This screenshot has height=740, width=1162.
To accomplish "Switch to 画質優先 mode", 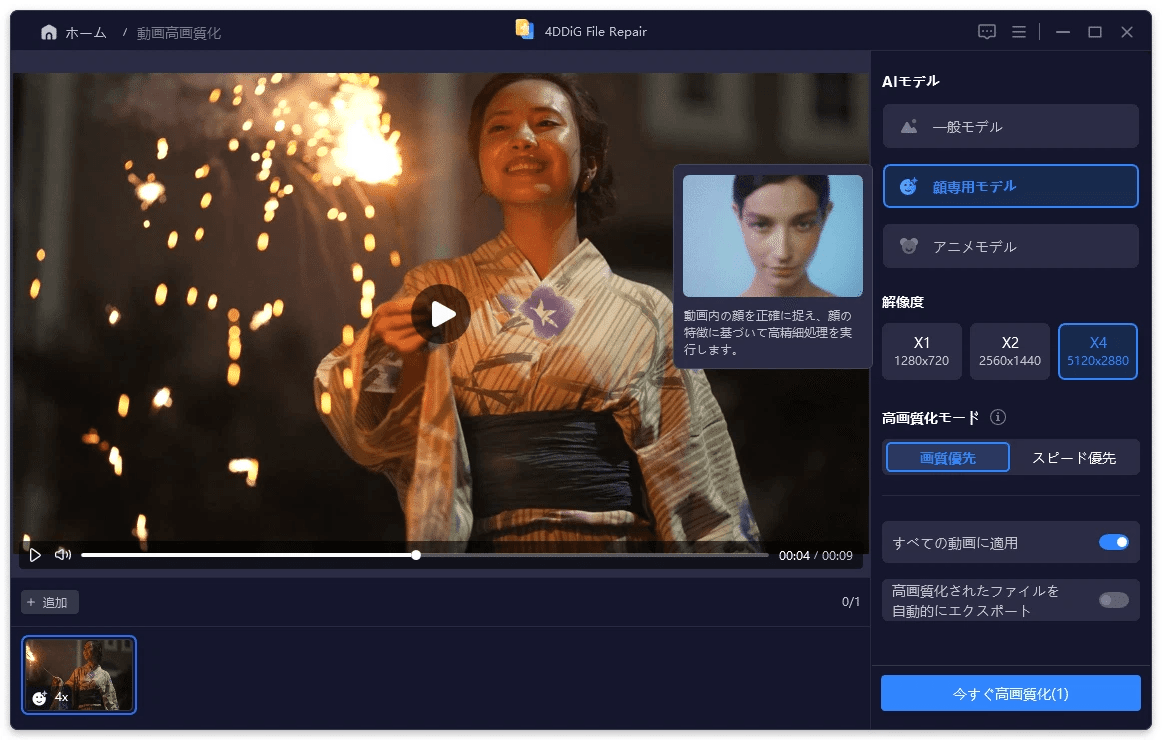I will [x=947, y=458].
